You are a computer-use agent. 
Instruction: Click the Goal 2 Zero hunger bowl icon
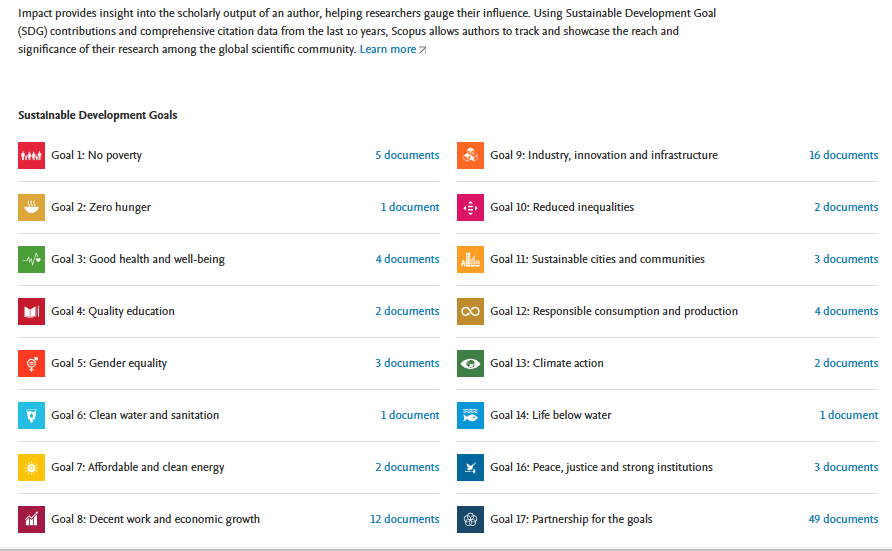31,208
